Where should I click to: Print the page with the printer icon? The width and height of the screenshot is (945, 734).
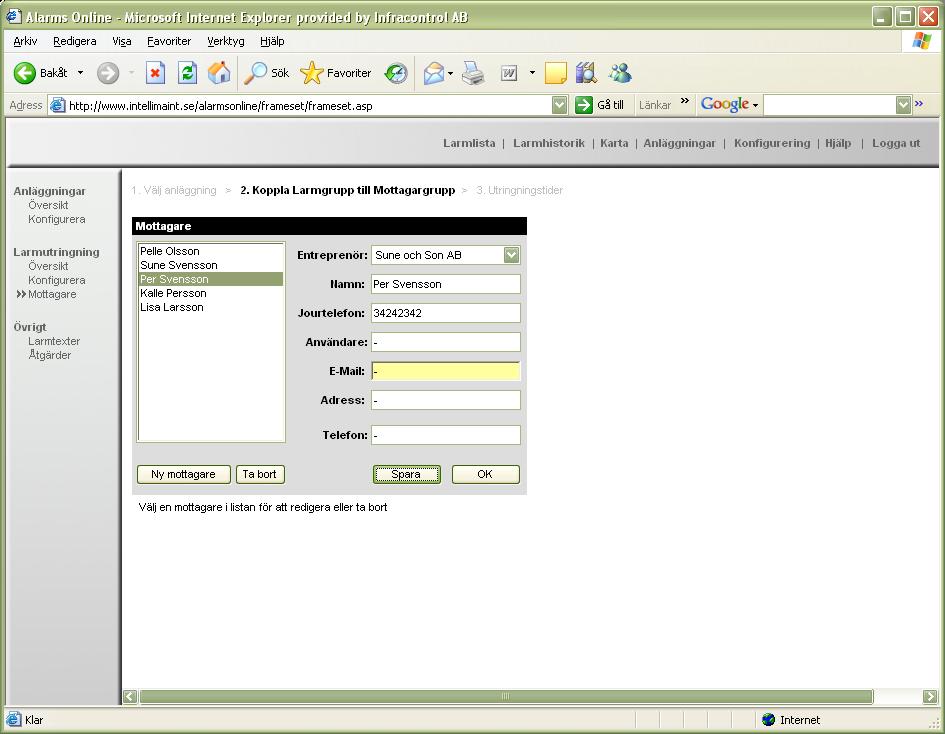473,73
